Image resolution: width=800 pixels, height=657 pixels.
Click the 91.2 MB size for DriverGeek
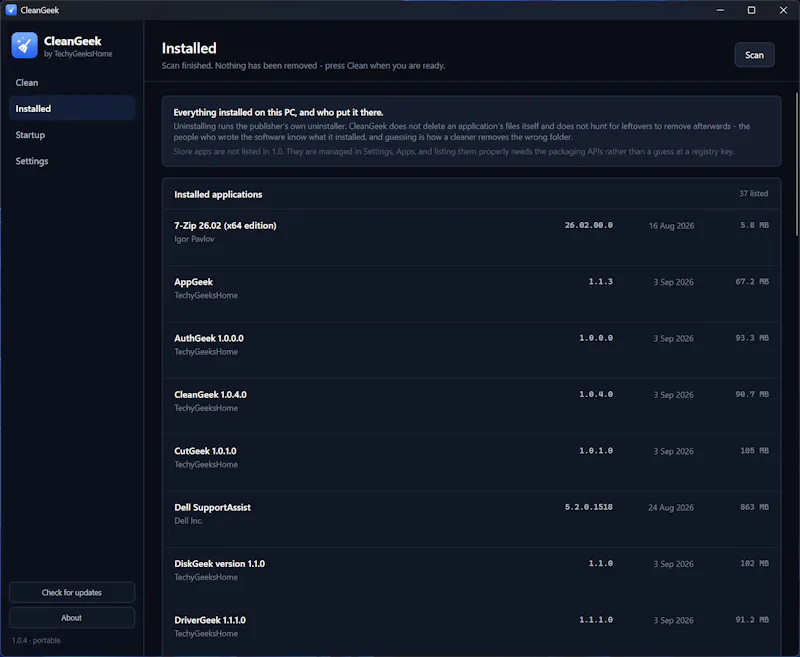[752, 620]
